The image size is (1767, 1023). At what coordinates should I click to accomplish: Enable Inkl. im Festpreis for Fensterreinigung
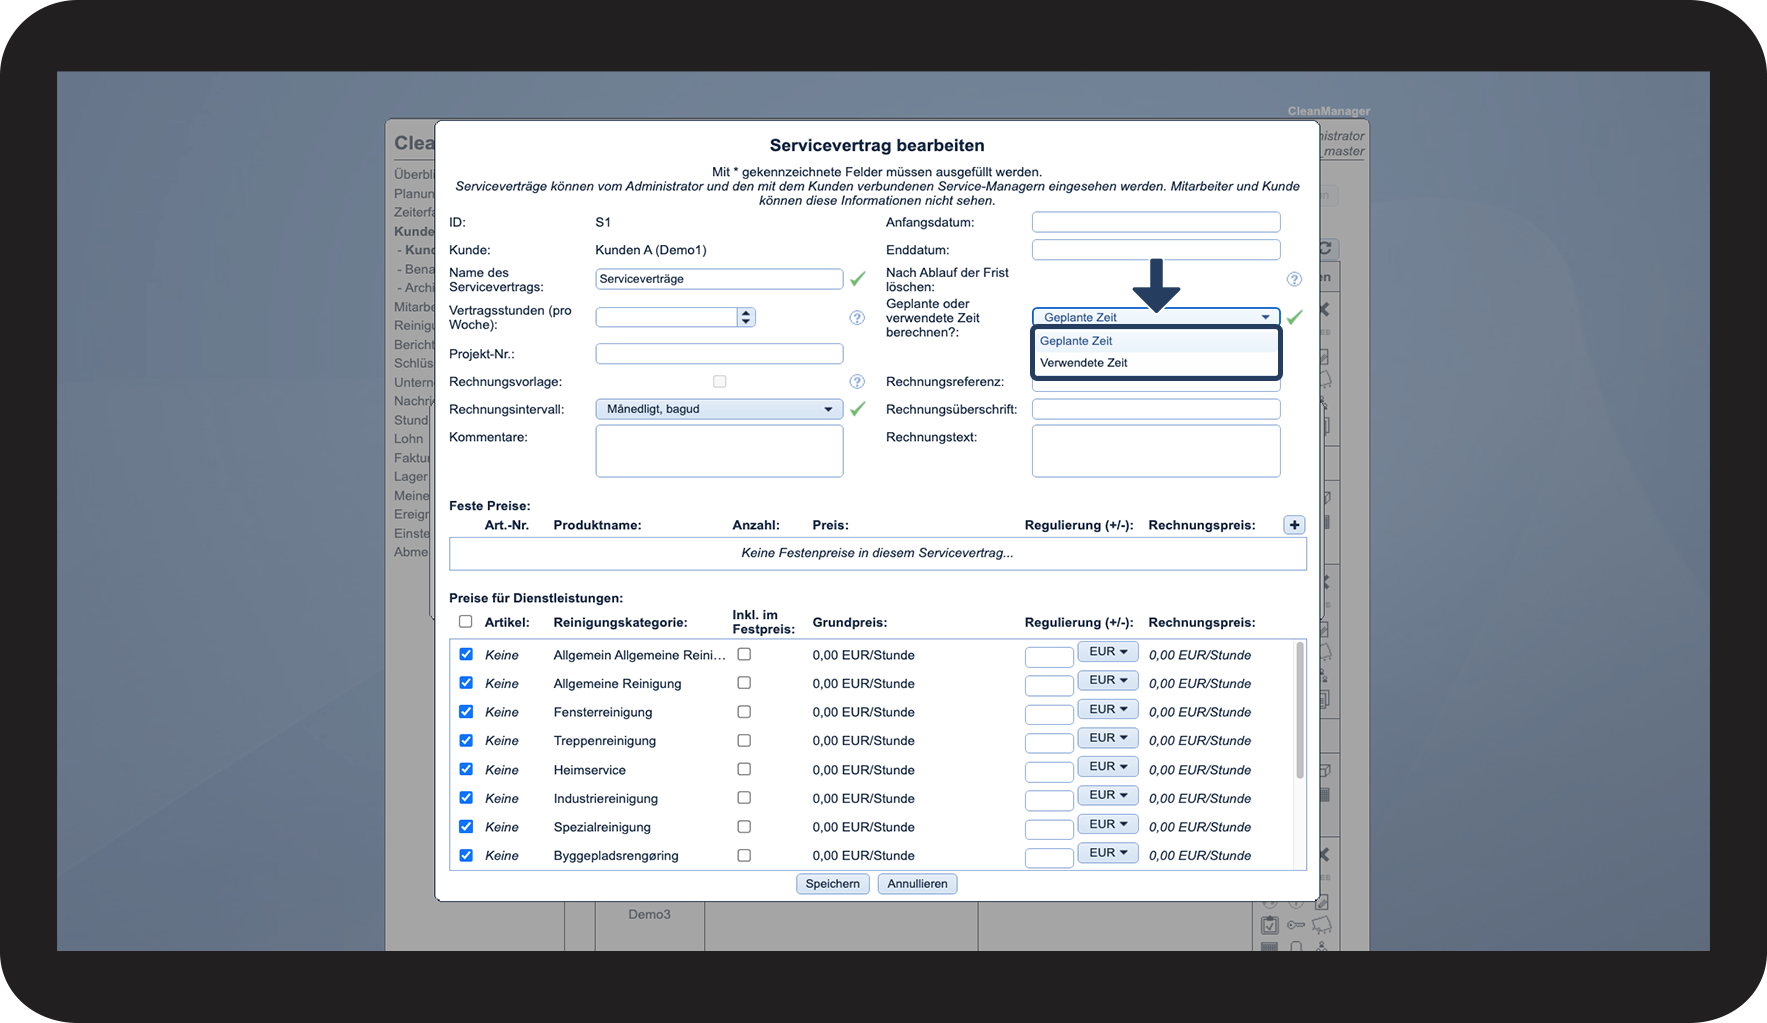coord(744,712)
